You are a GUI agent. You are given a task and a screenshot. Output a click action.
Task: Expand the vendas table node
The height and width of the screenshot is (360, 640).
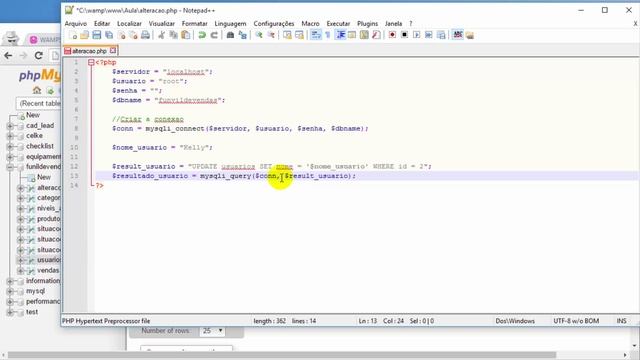click(x=20, y=271)
